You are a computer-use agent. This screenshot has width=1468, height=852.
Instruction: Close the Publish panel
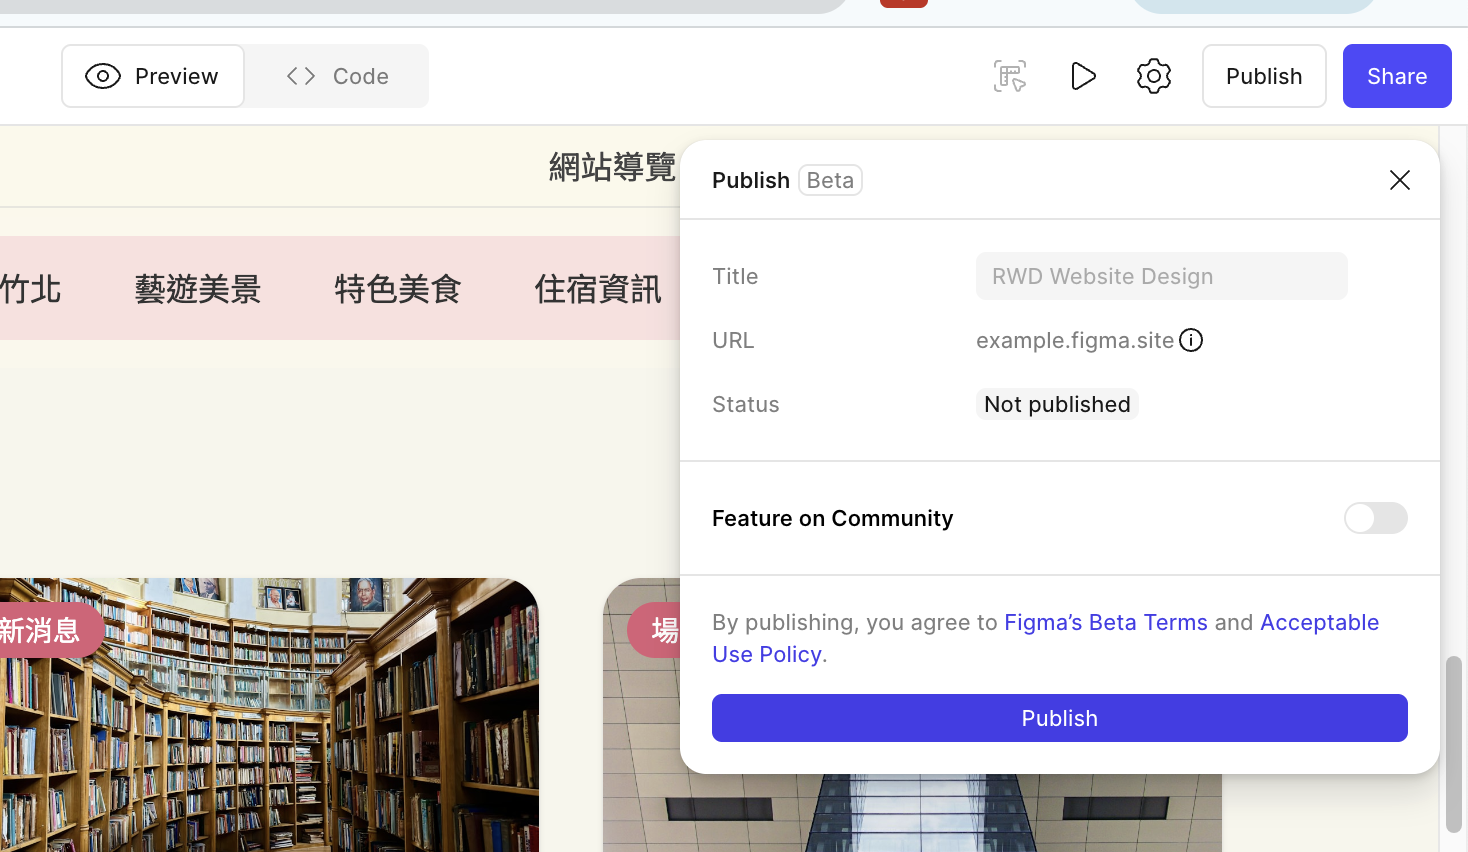point(1399,180)
